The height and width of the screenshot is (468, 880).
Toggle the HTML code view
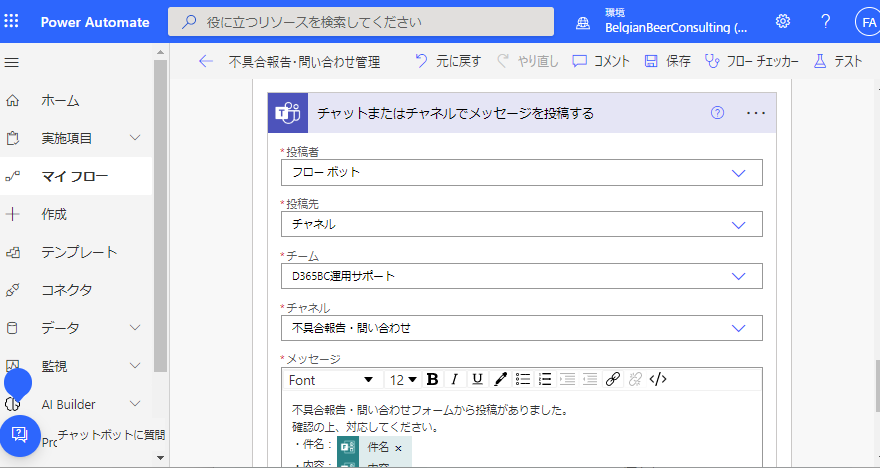pyautogui.click(x=658, y=379)
